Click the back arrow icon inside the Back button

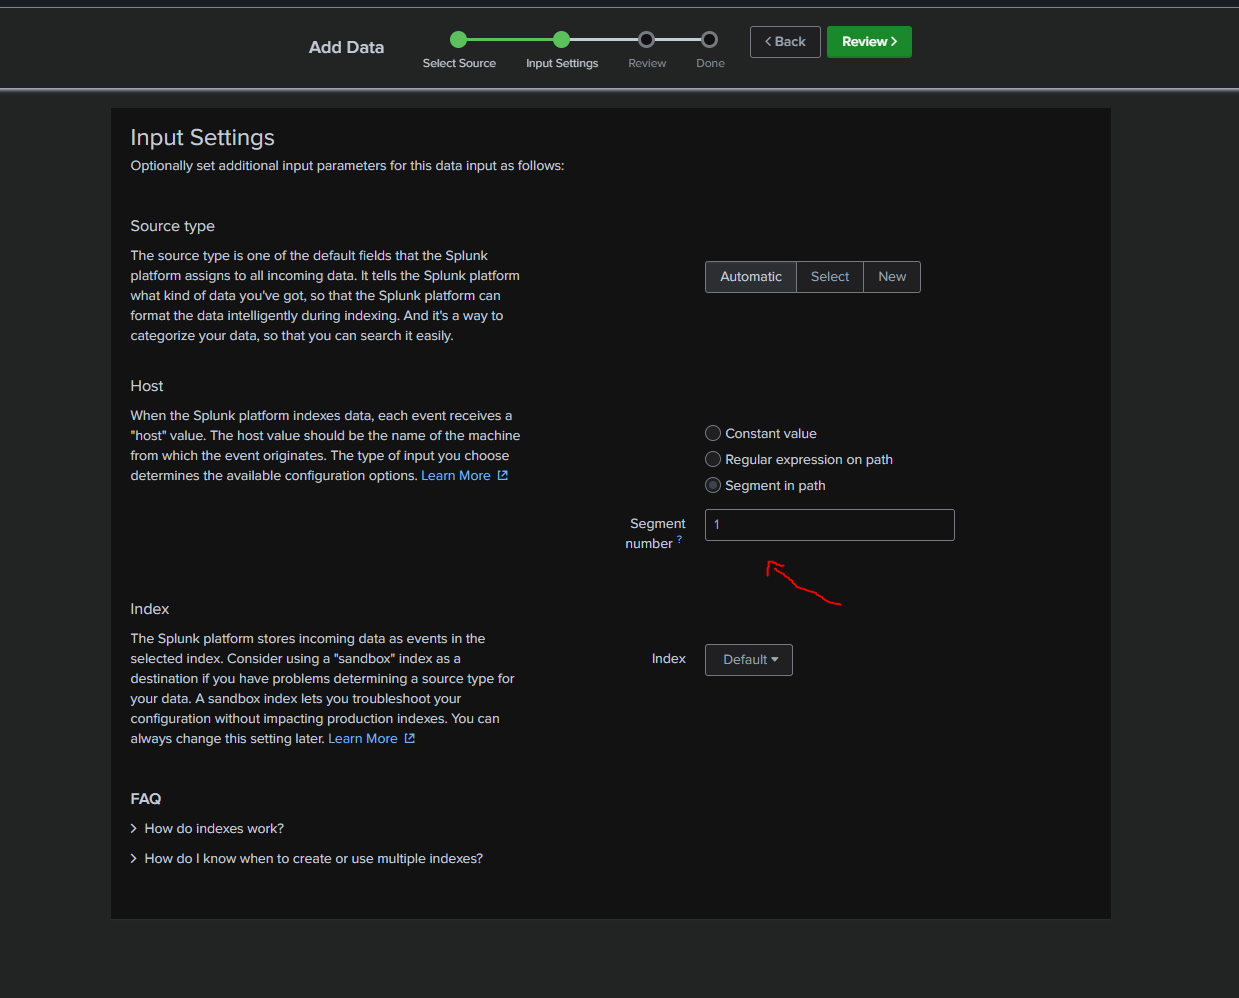tap(768, 41)
